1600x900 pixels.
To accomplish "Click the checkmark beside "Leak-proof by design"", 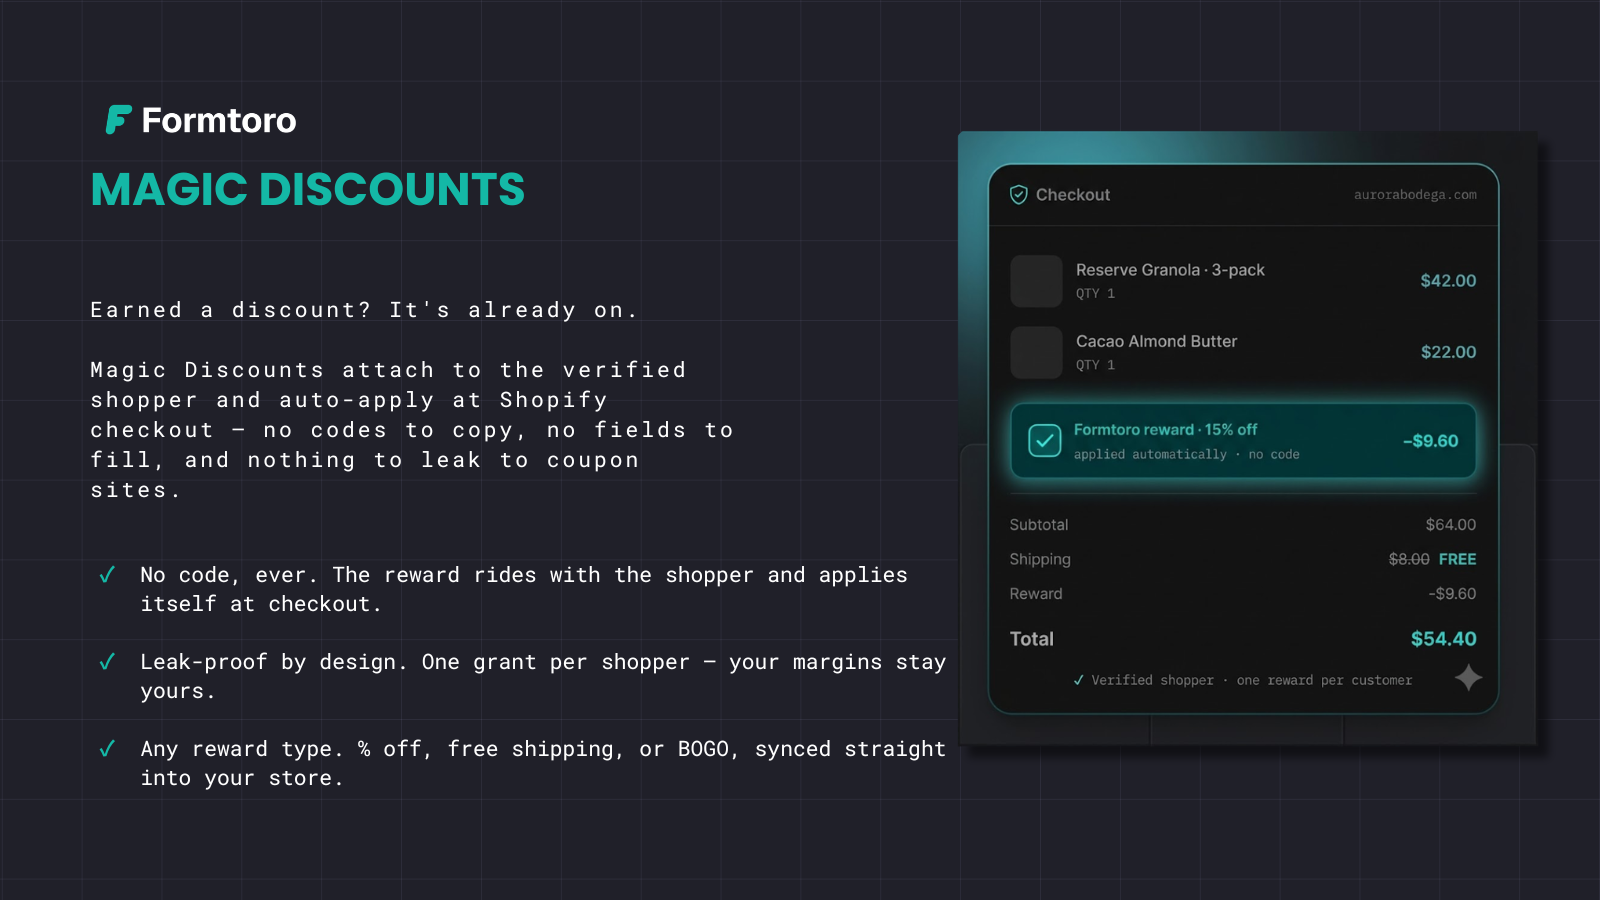I will 107,662.
